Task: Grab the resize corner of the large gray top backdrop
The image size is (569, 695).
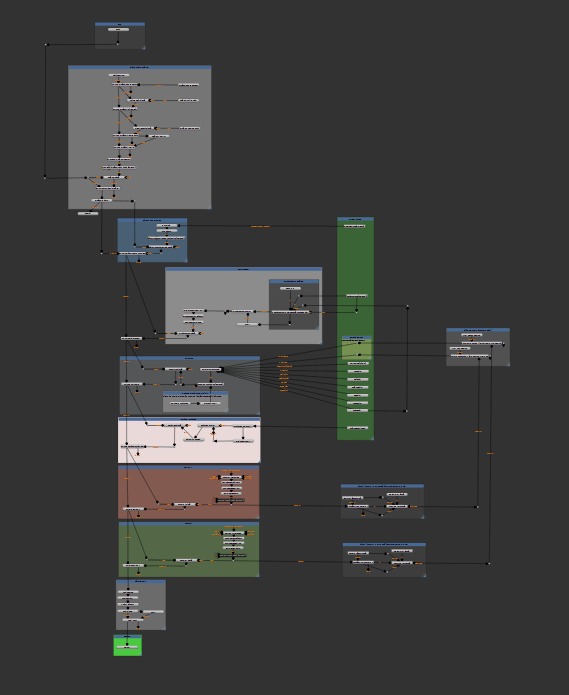Action: 209,207
